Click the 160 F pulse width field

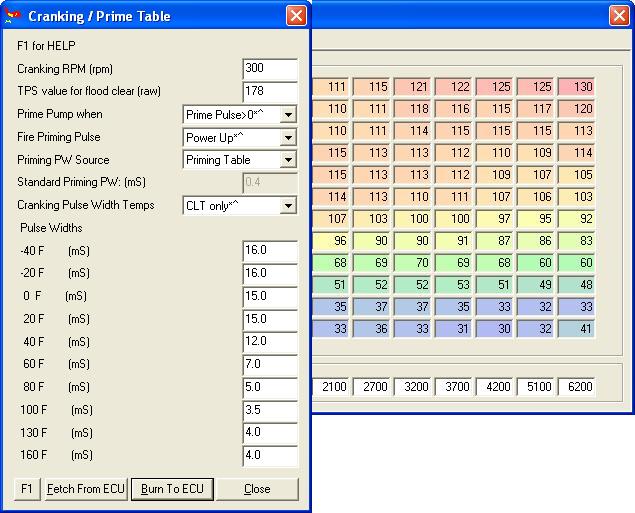pyautogui.click(x=270, y=457)
